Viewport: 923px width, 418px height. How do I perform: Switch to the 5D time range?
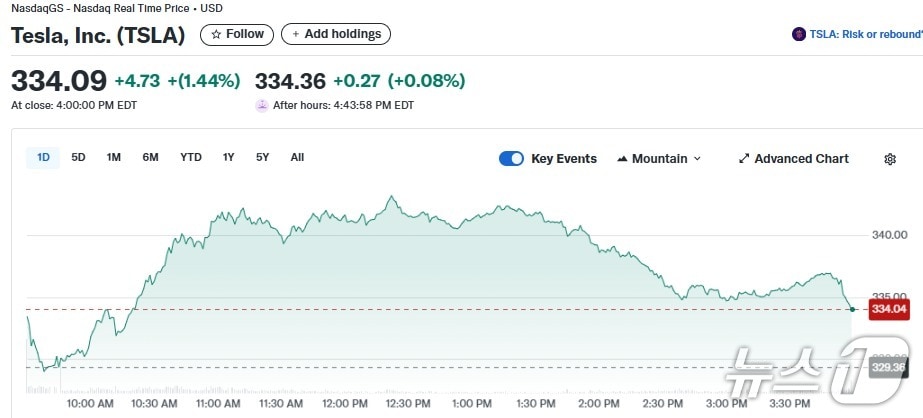pyautogui.click(x=79, y=157)
